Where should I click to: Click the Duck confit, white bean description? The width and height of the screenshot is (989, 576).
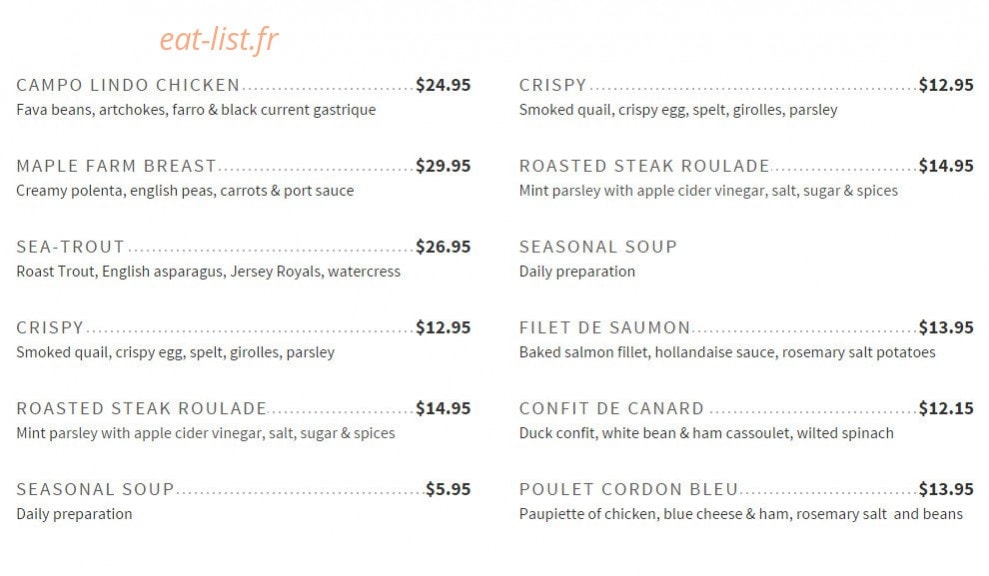tap(706, 433)
